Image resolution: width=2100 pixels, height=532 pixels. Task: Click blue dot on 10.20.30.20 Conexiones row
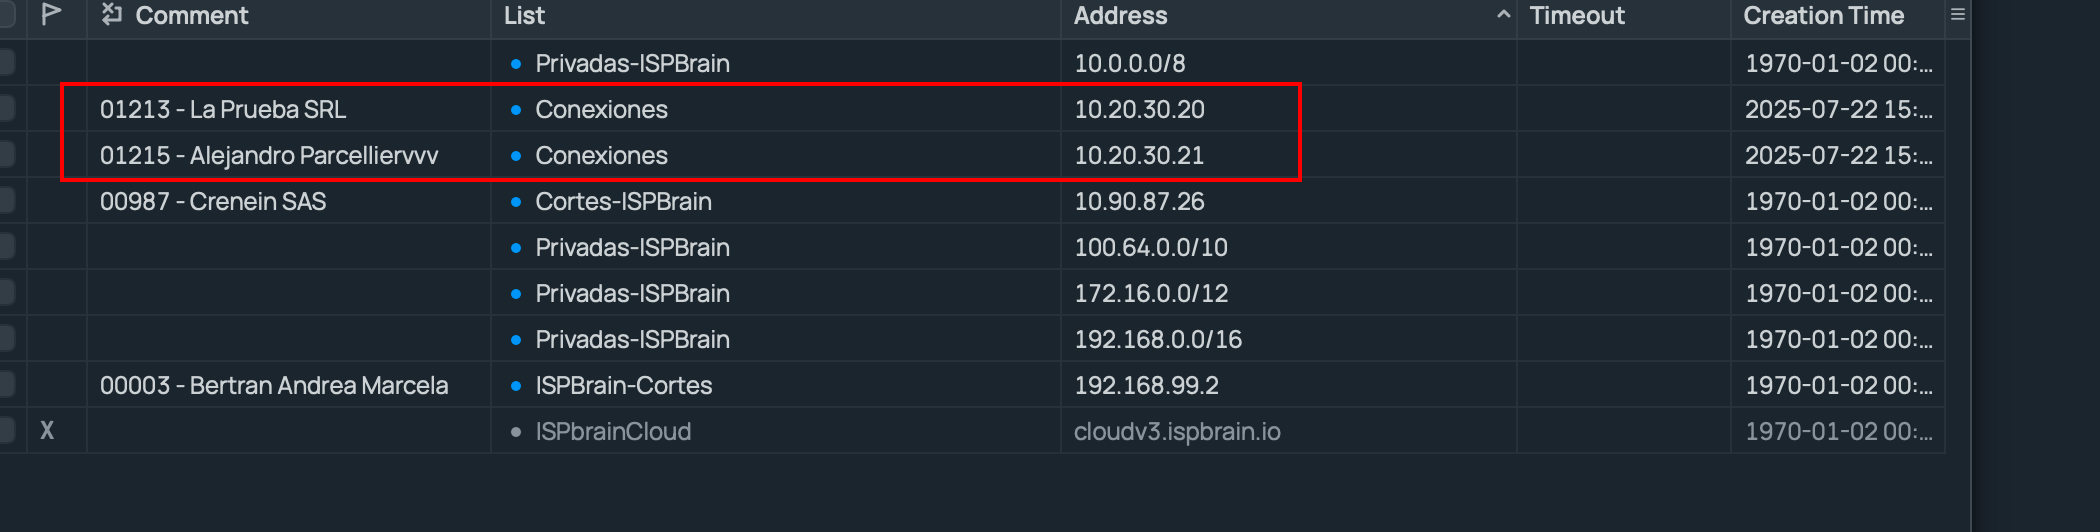pyautogui.click(x=516, y=110)
